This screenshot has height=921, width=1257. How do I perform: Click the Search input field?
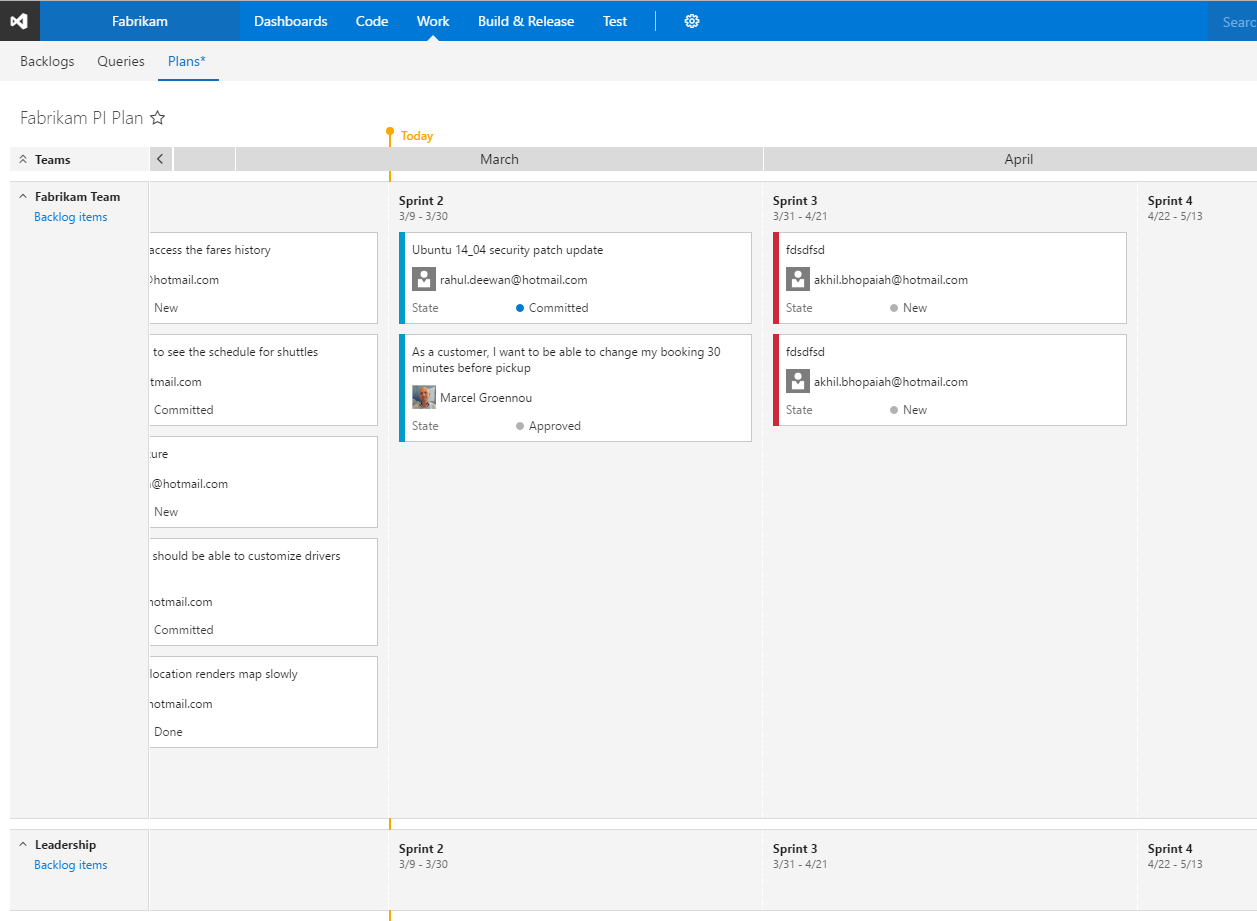click(x=1237, y=20)
